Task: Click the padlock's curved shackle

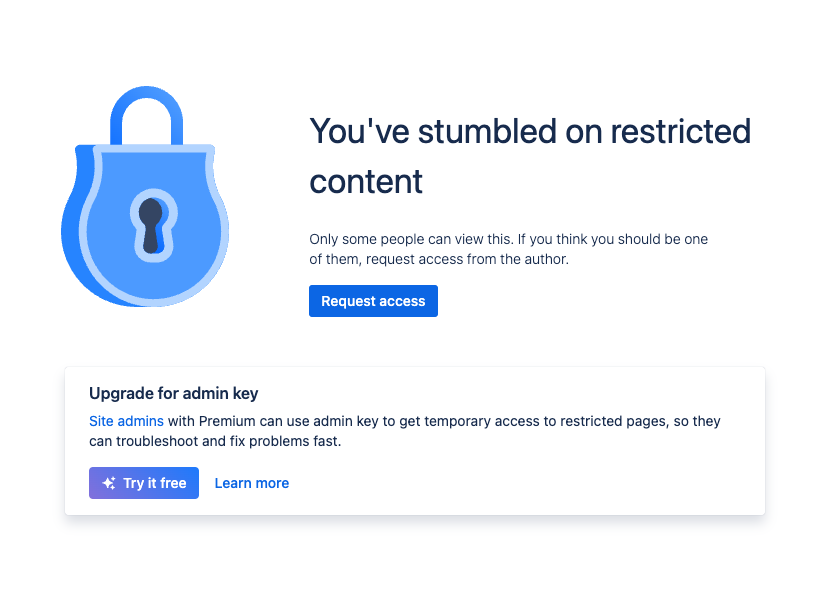Action: tap(146, 114)
